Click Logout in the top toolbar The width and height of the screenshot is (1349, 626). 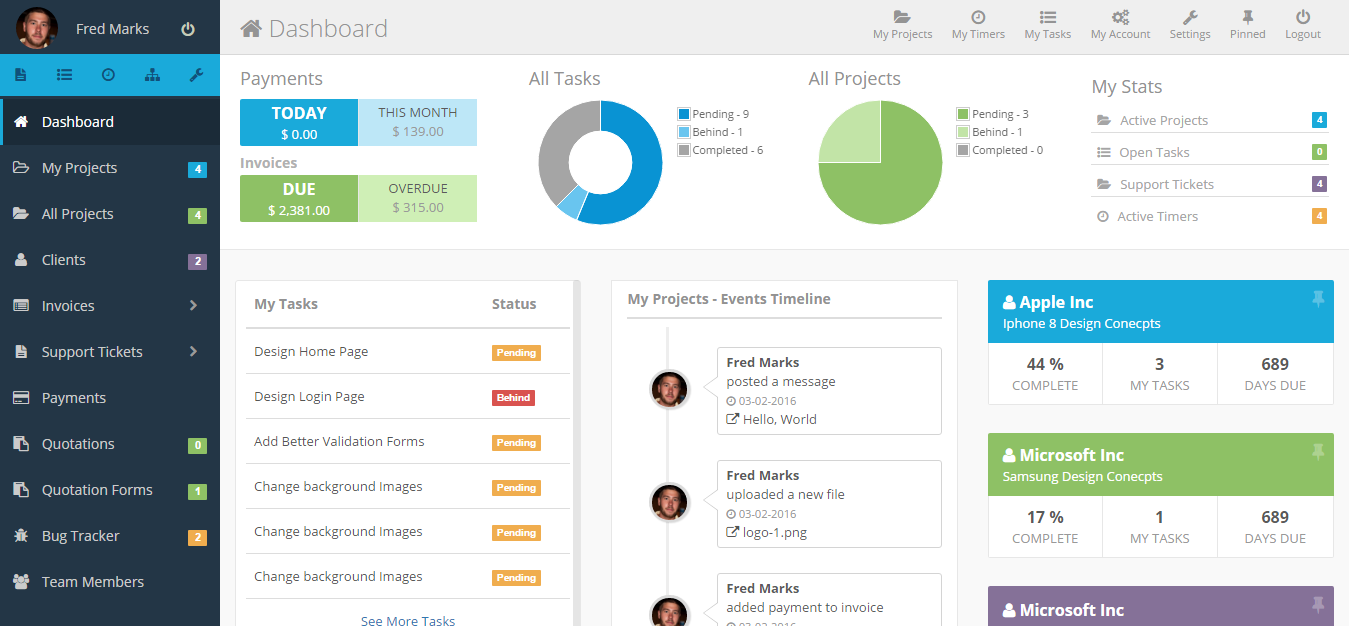click(1303, 25)
